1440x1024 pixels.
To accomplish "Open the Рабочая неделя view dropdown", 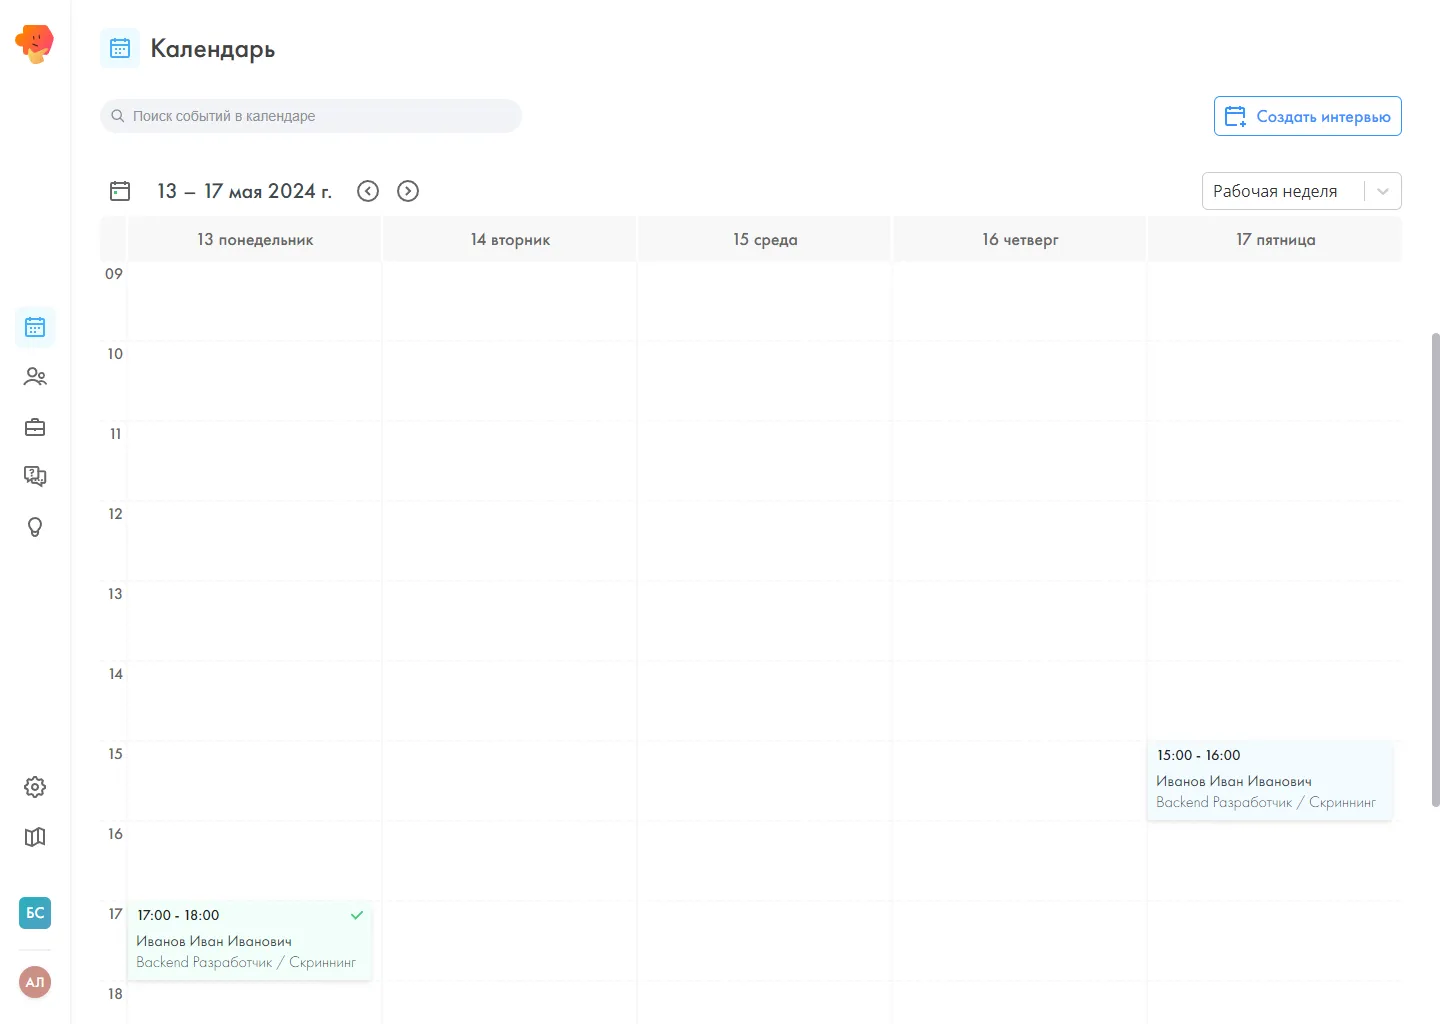I will coord(1301,191).
